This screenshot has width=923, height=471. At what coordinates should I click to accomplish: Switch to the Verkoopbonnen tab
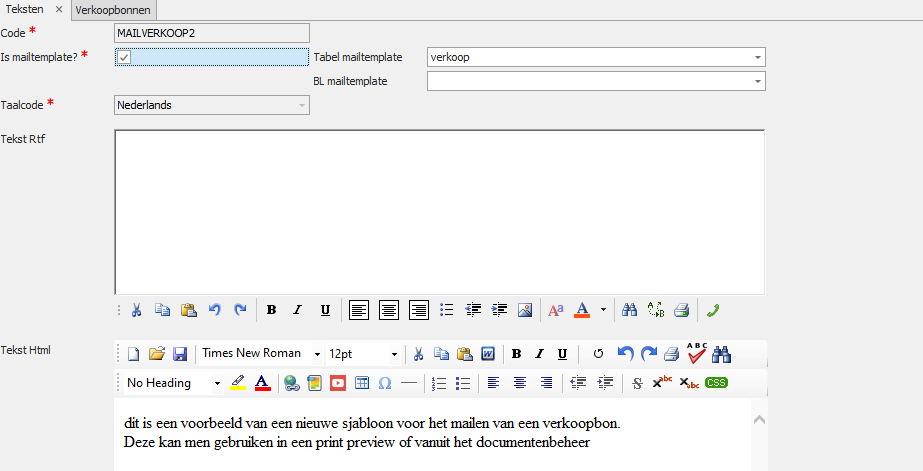[114, 9]
